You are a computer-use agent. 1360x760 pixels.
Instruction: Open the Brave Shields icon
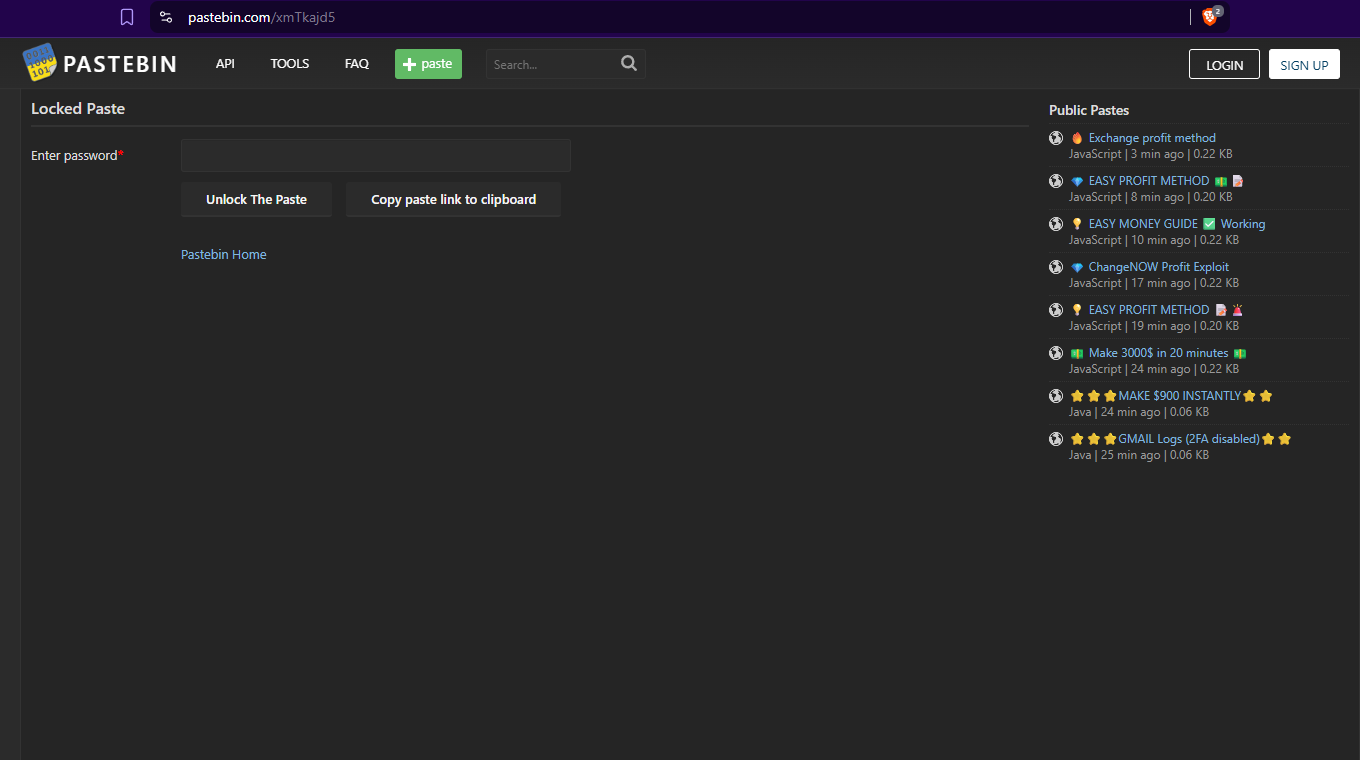pyautogui.click(x=1210, y=17)
